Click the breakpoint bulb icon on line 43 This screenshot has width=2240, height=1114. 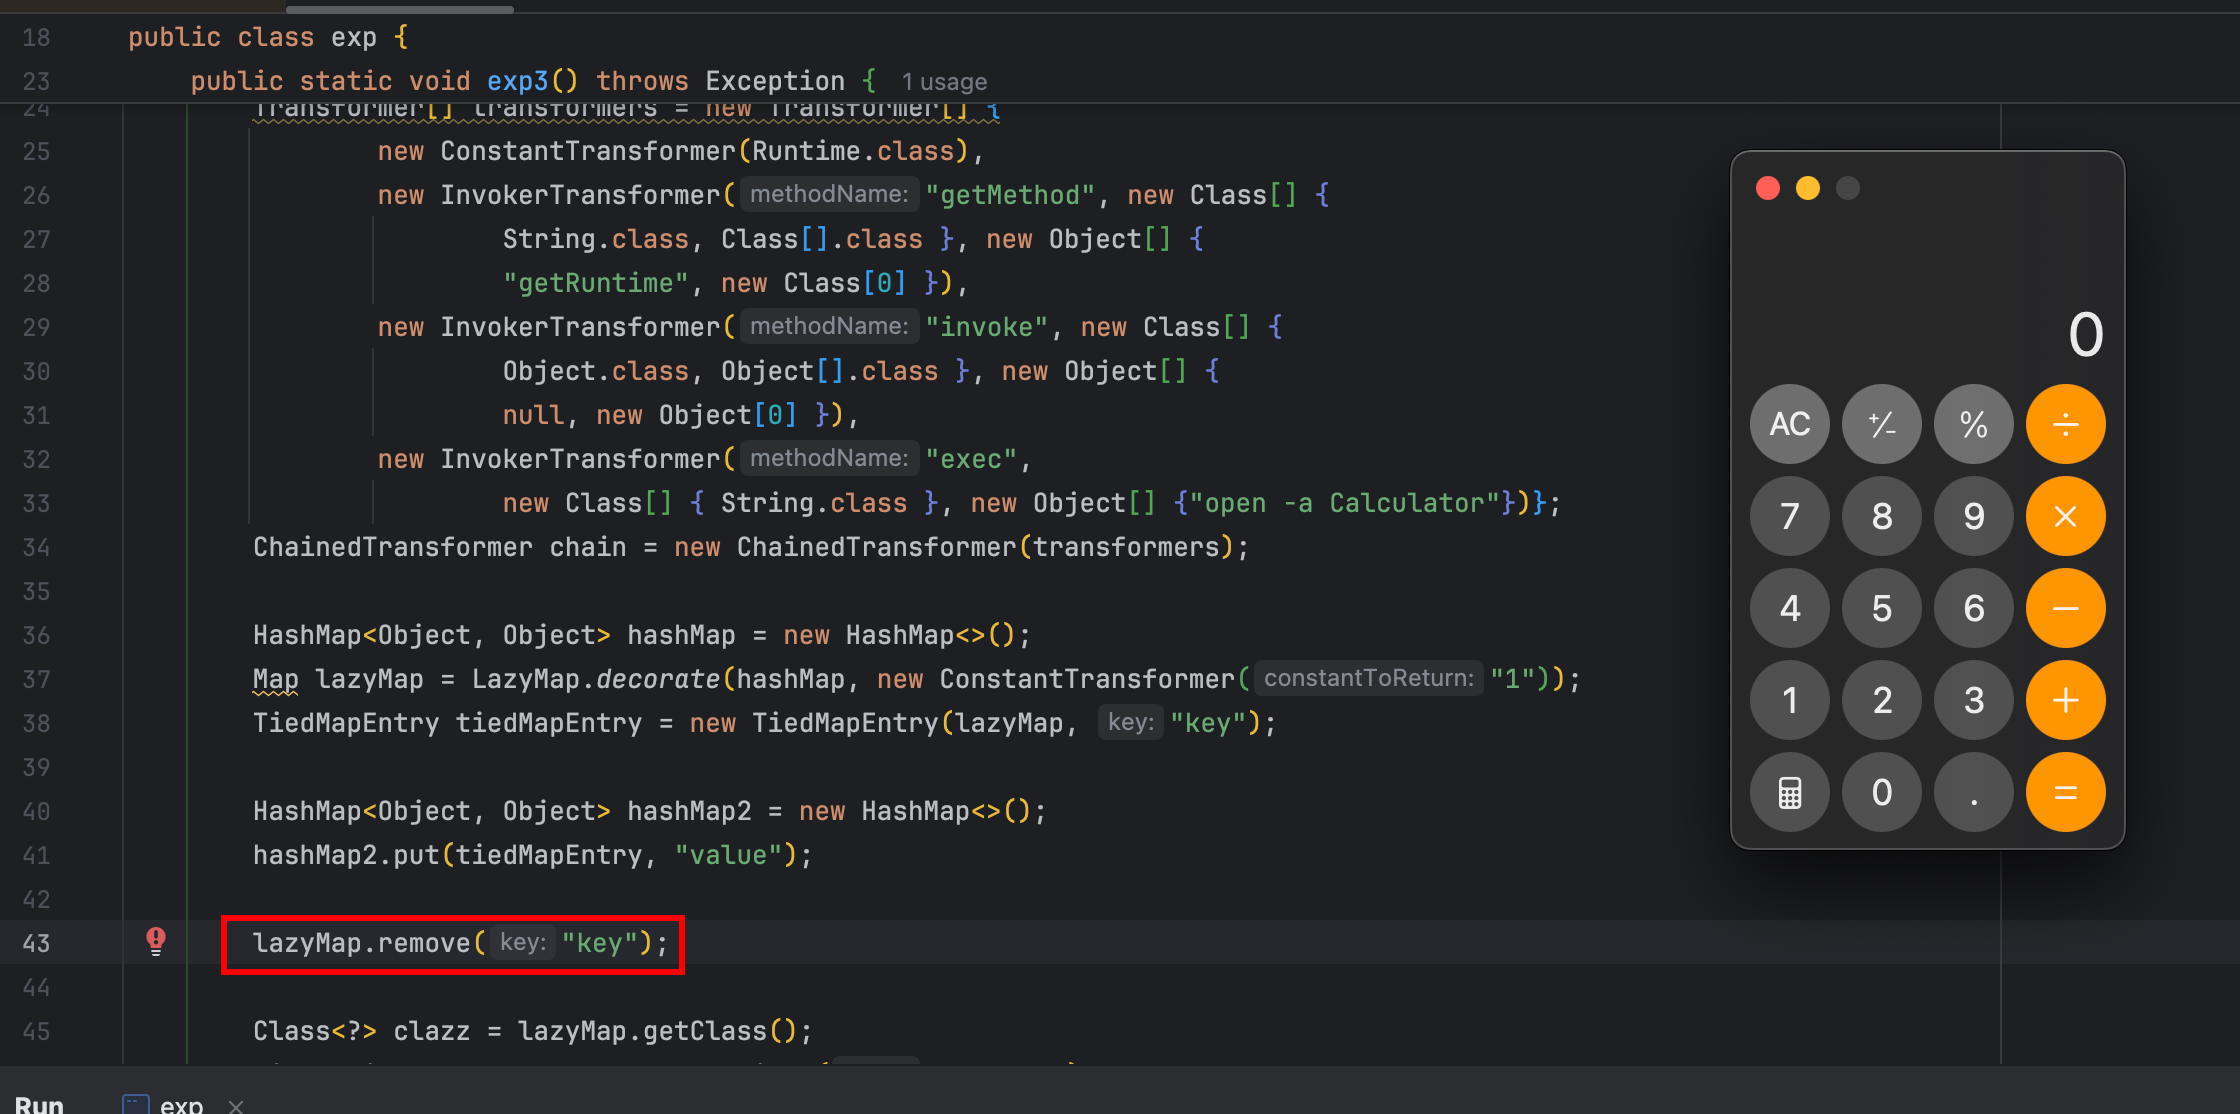[x=156, y=941]
